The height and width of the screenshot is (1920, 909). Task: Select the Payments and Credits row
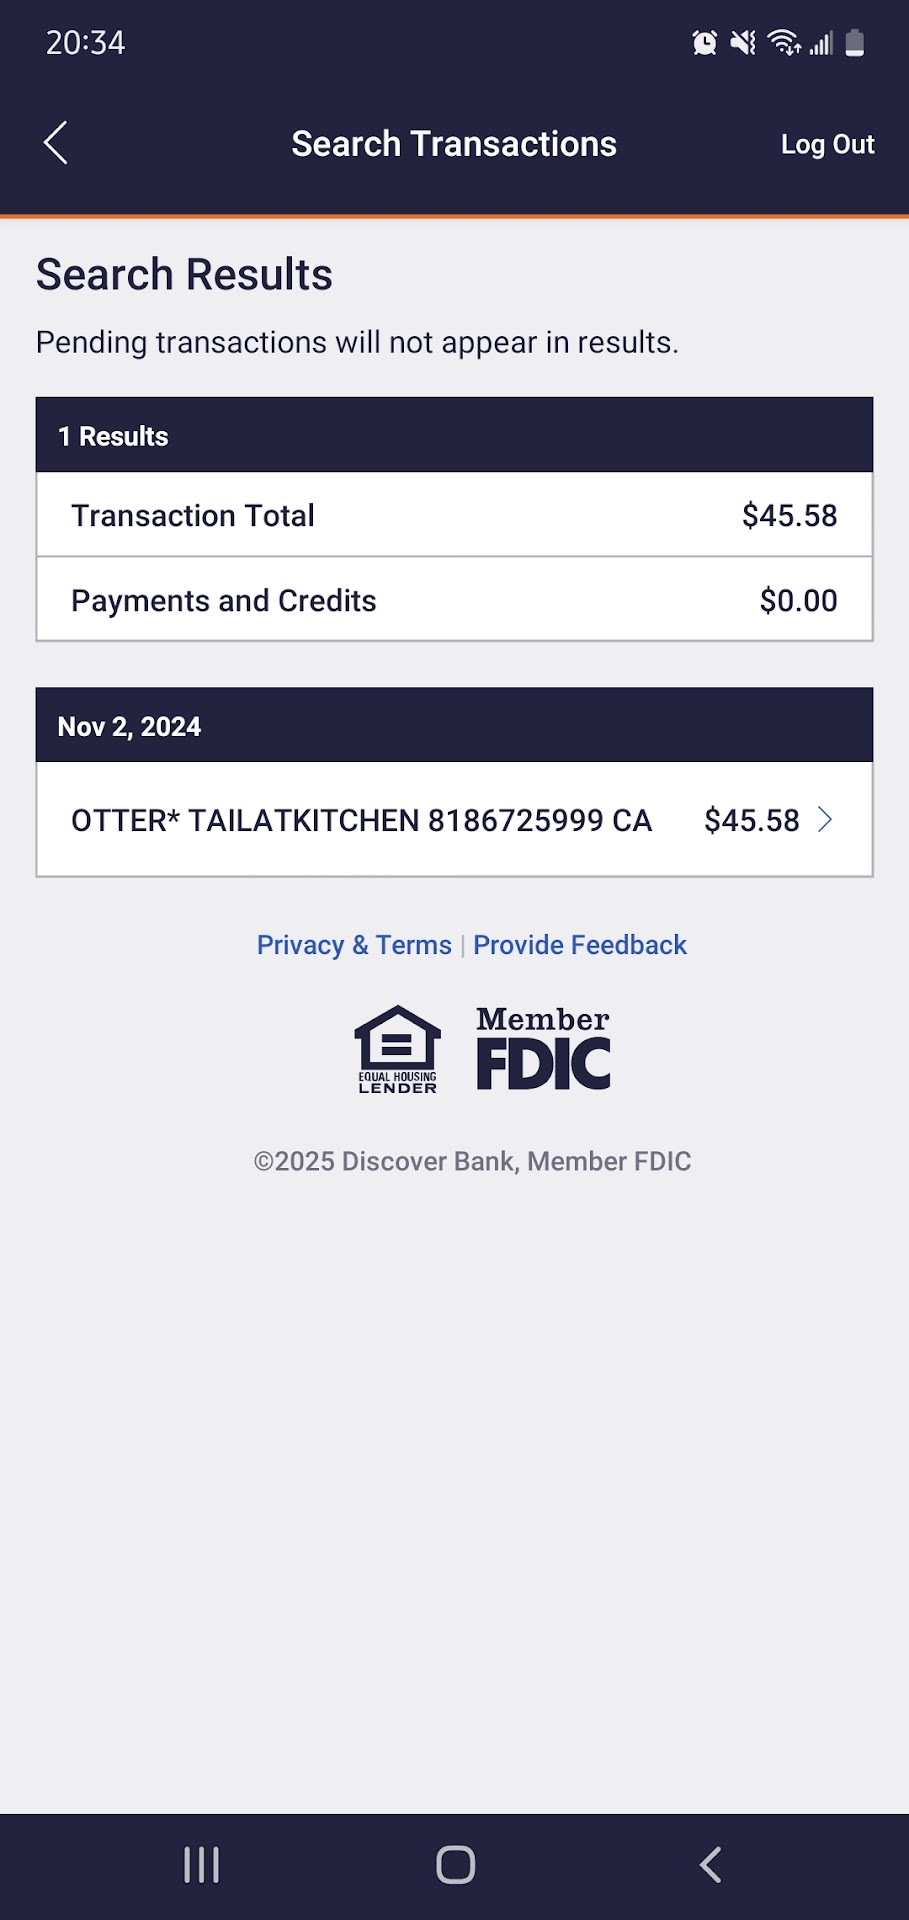click(x=454, y=600)
